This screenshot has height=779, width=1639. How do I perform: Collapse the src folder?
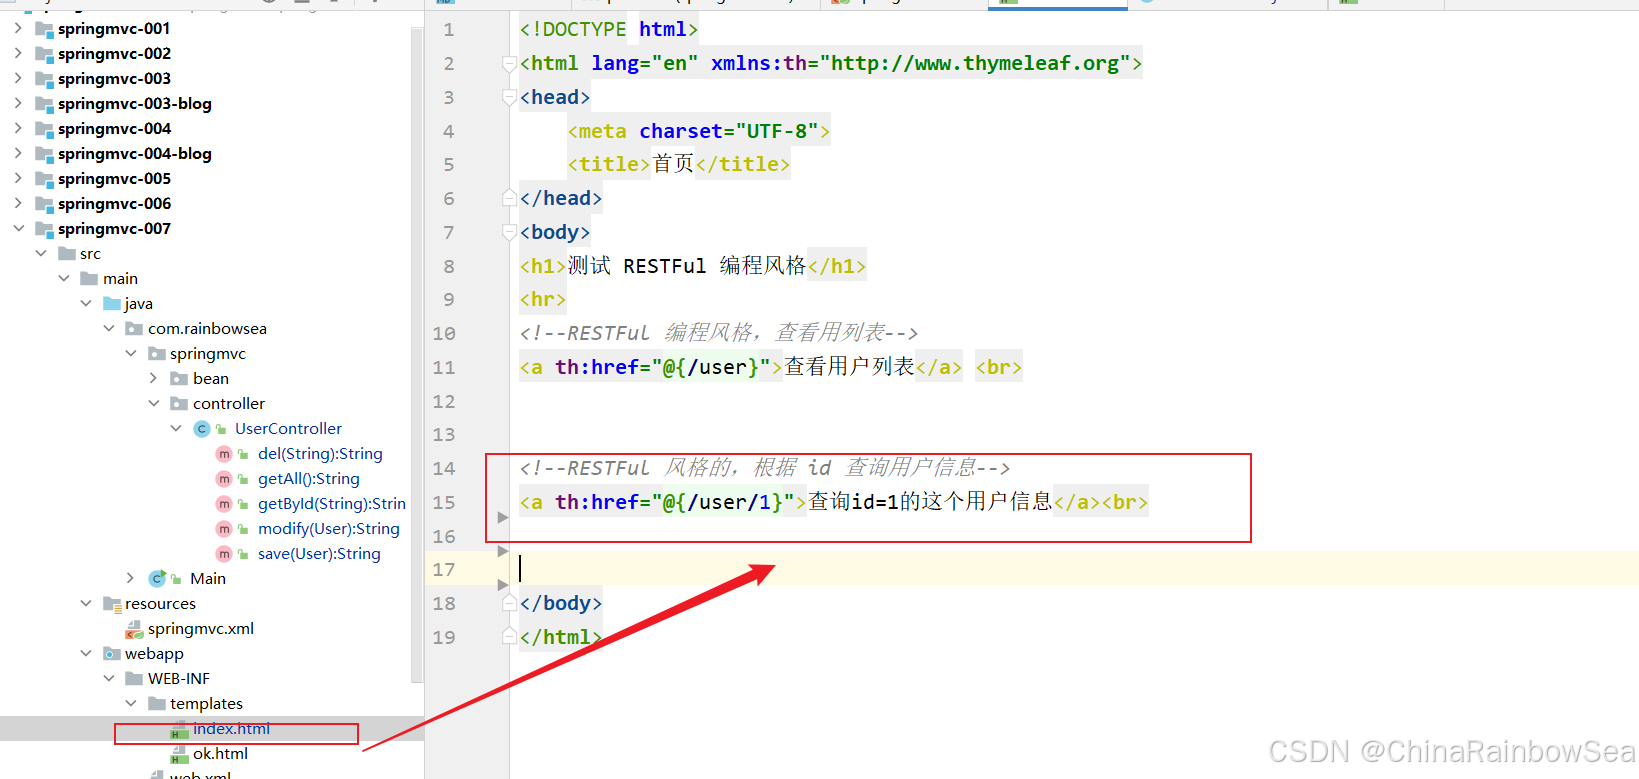coord(41,253)
